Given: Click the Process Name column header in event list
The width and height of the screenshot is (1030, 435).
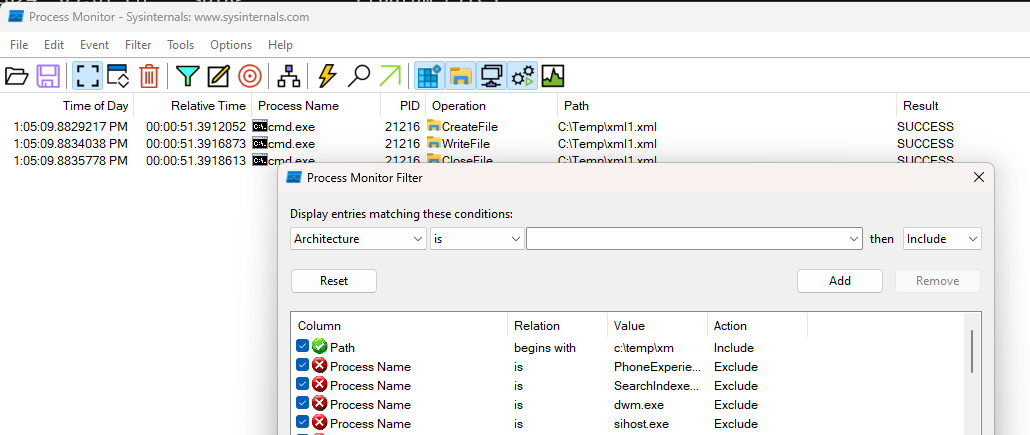Looking at the screenshot, I should pyautogui.click(x=317, y=106).
